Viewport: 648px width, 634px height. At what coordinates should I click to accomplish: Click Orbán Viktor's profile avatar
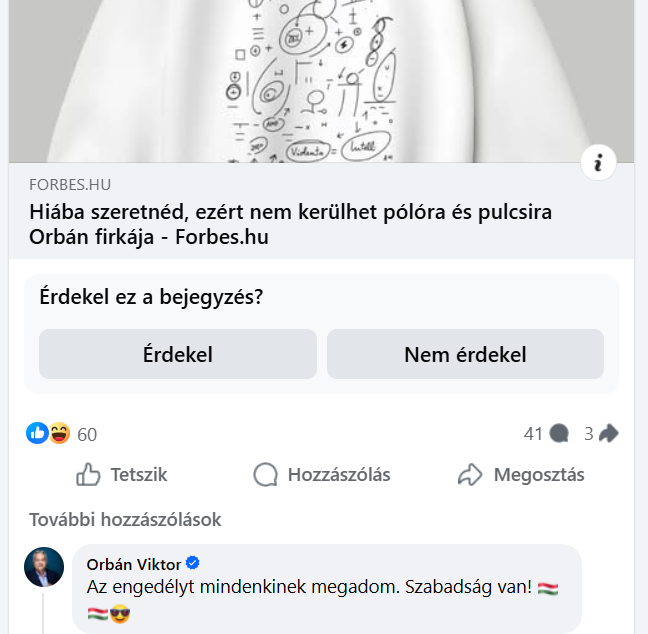[44, 567]
